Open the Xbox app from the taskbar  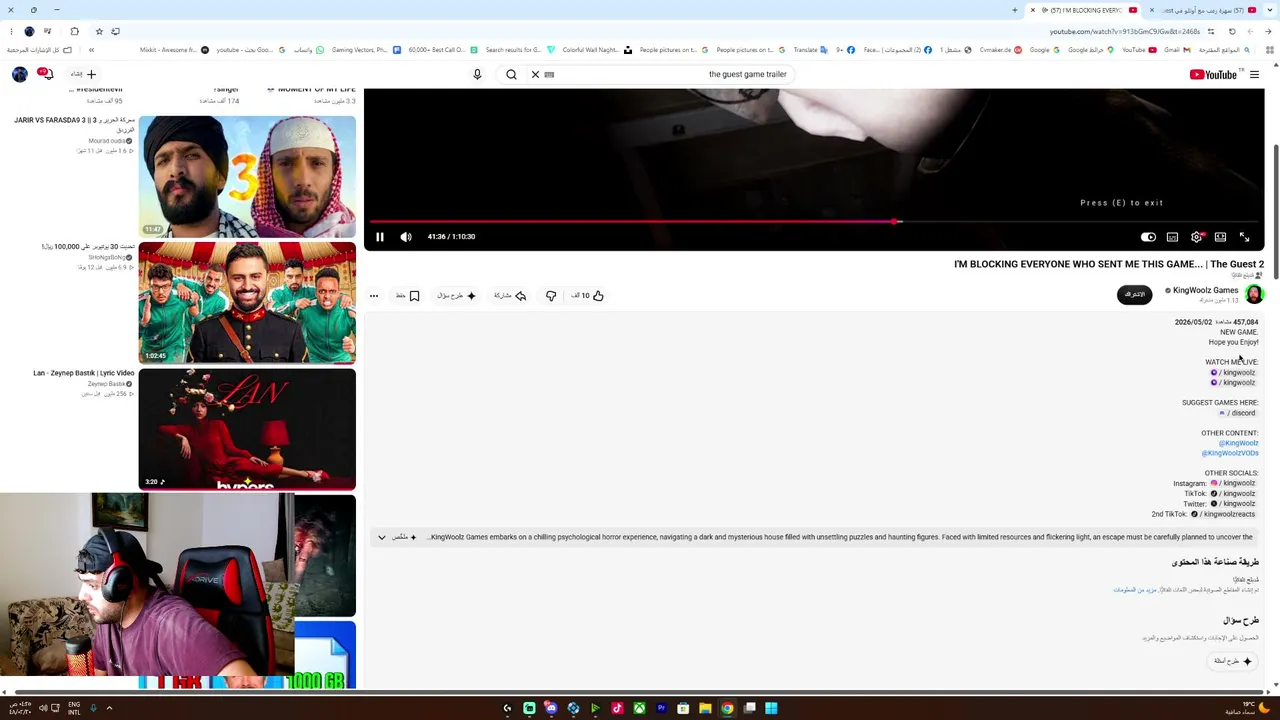pos(639,708)
